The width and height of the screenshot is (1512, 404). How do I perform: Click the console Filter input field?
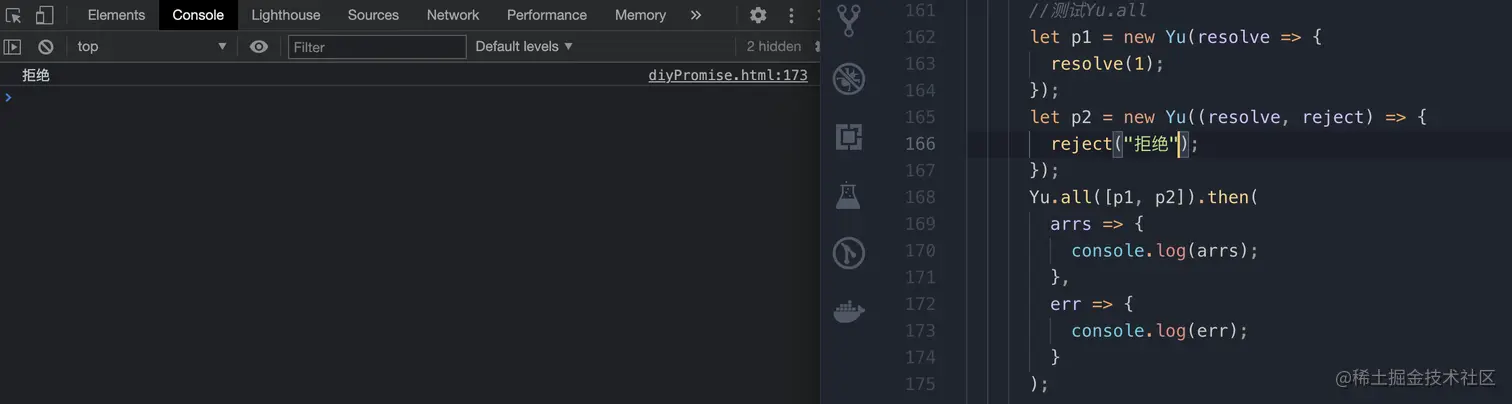coord(377,47)
